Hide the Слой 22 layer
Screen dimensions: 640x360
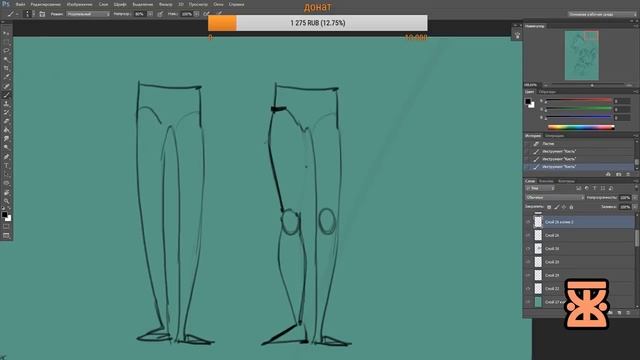pos(528,288)
